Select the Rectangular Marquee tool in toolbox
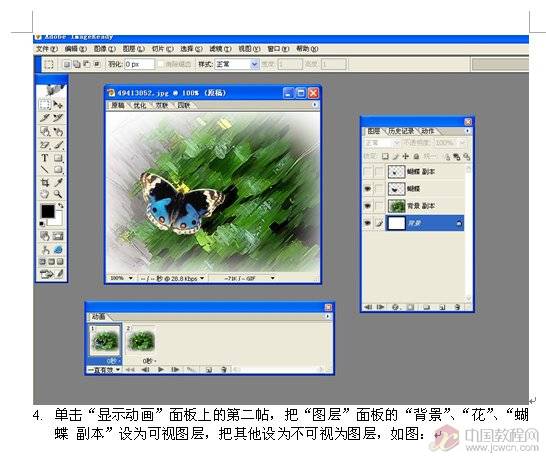 click(45, 104)
